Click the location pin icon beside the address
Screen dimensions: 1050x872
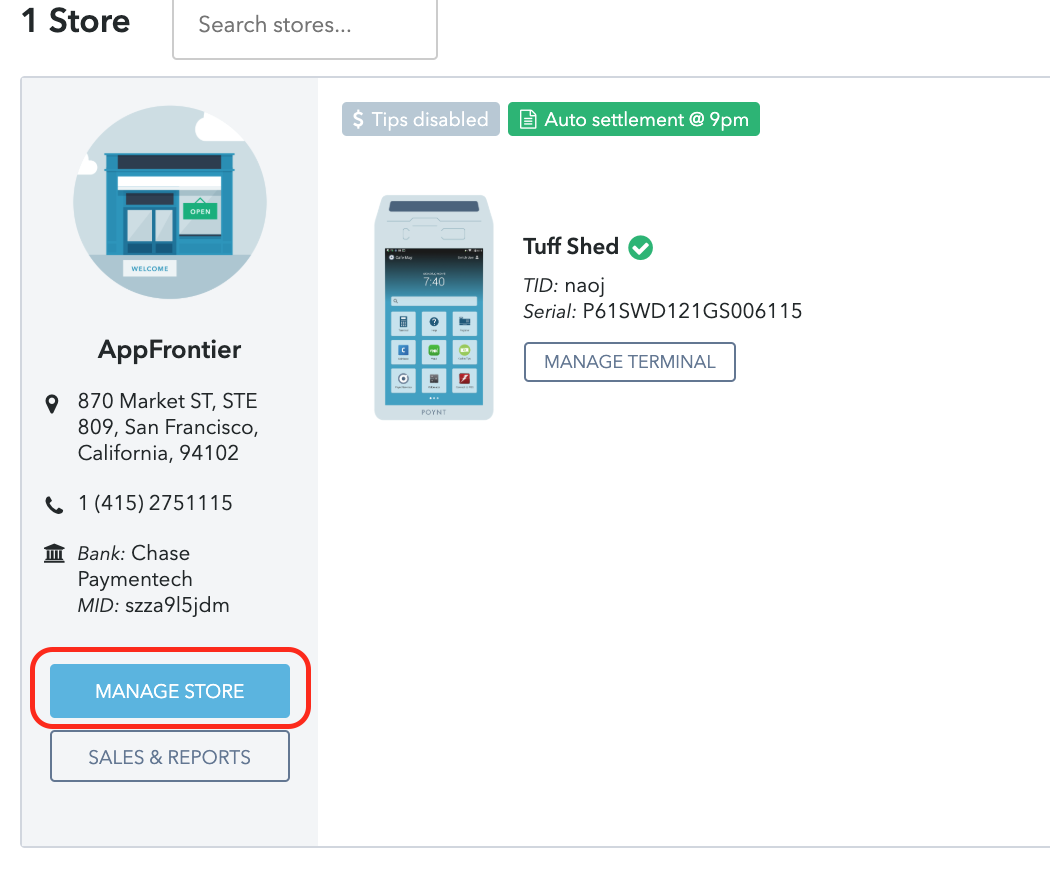pos(54,404)
